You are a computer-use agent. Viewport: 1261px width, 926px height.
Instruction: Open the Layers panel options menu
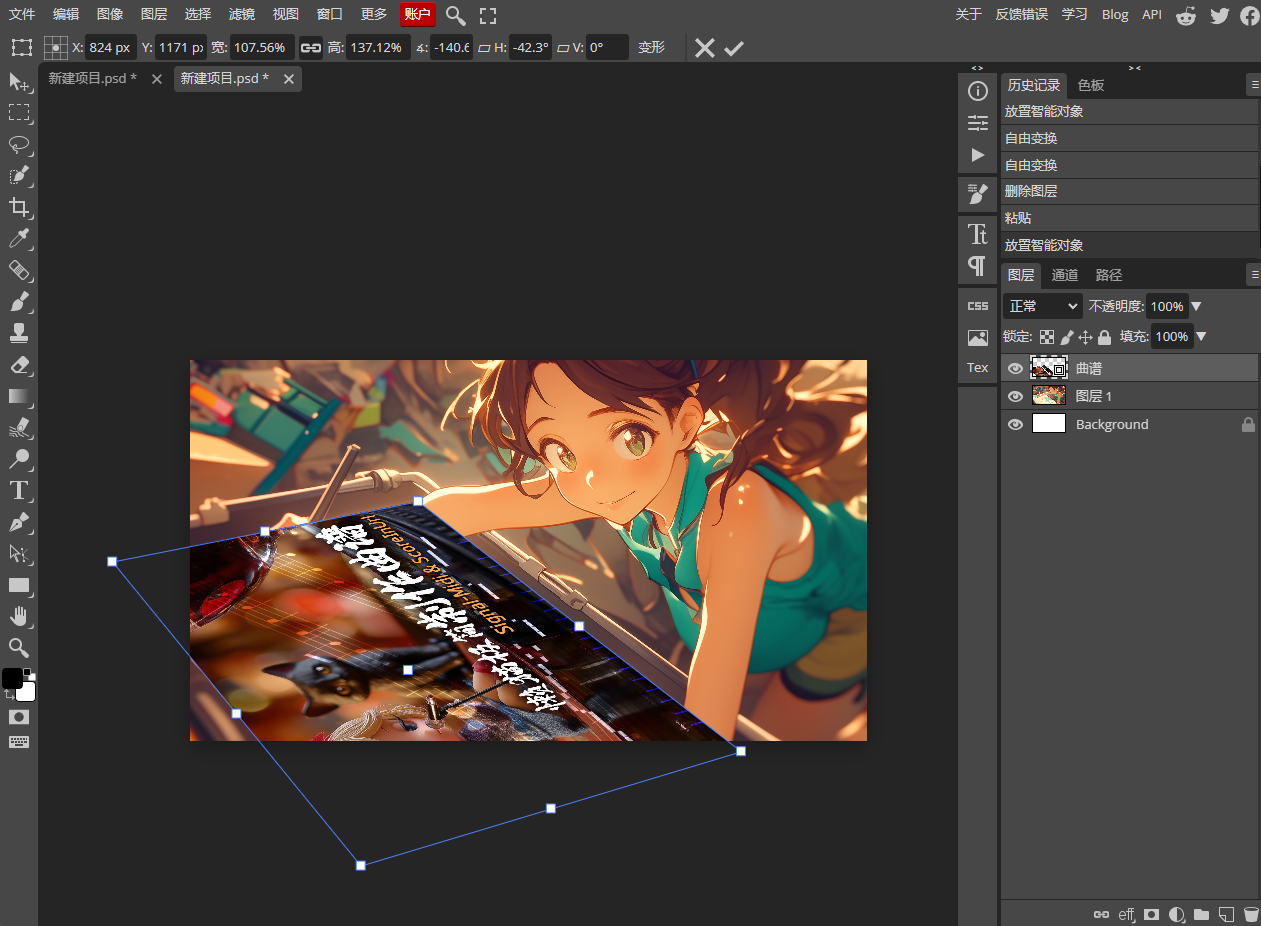pos(1253,275)
